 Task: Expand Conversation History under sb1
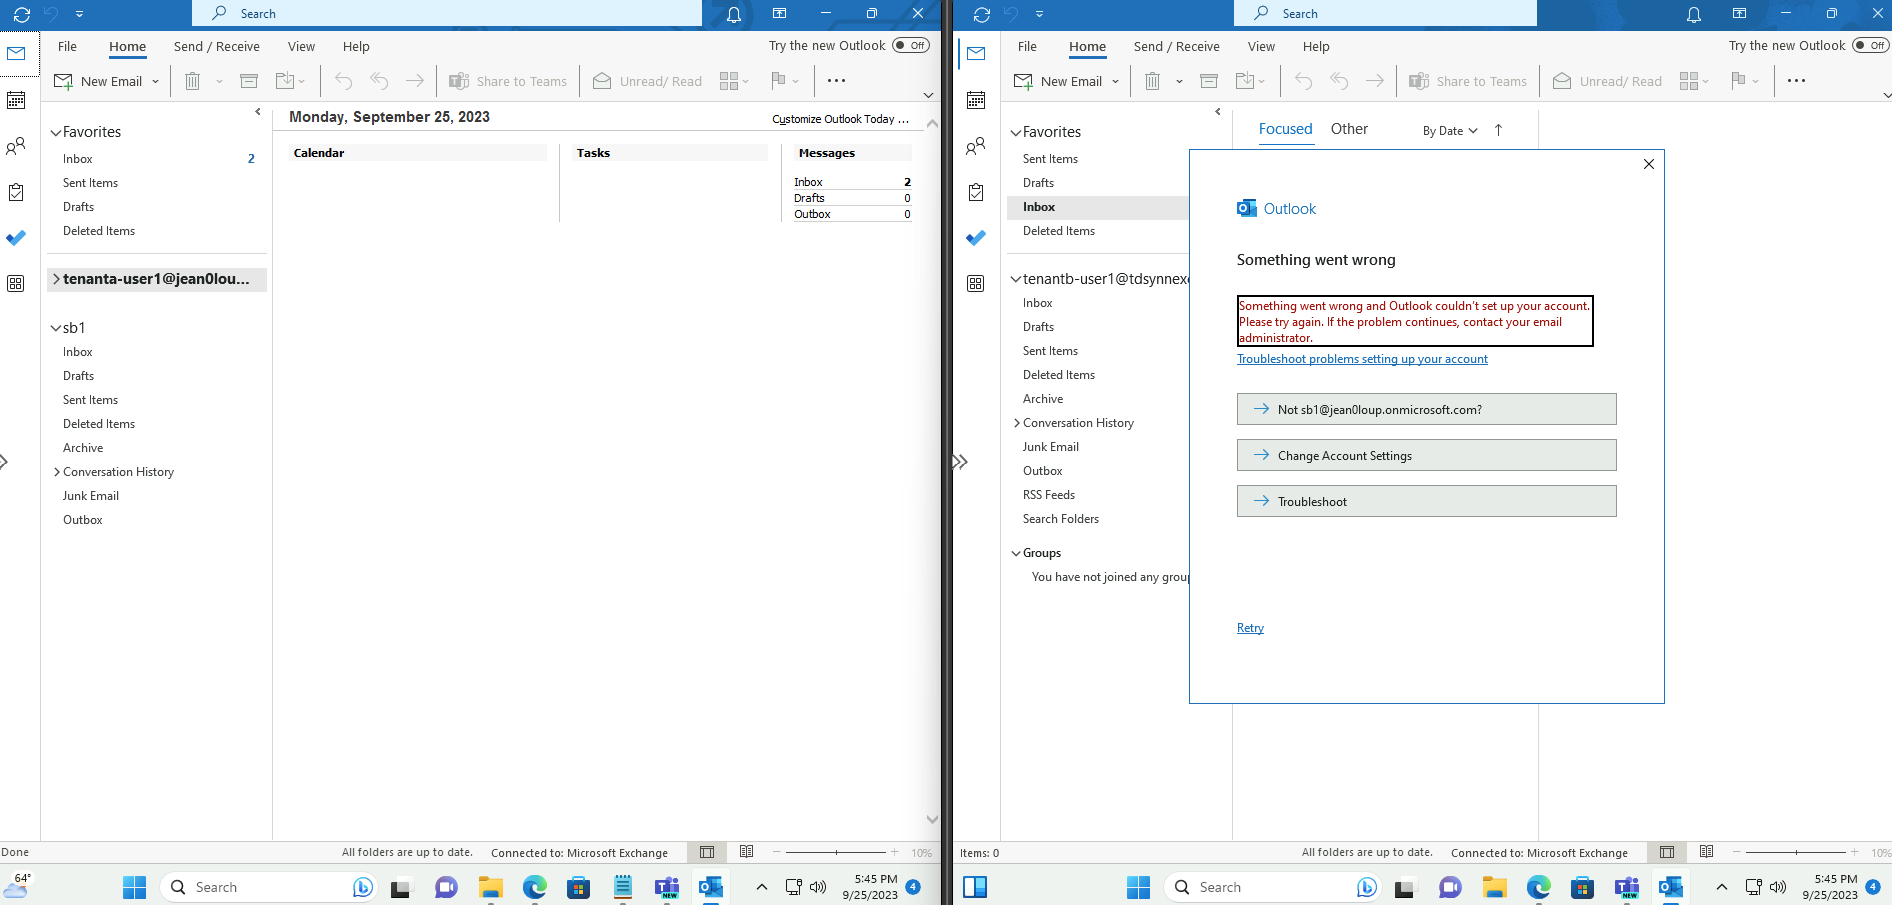56,472
